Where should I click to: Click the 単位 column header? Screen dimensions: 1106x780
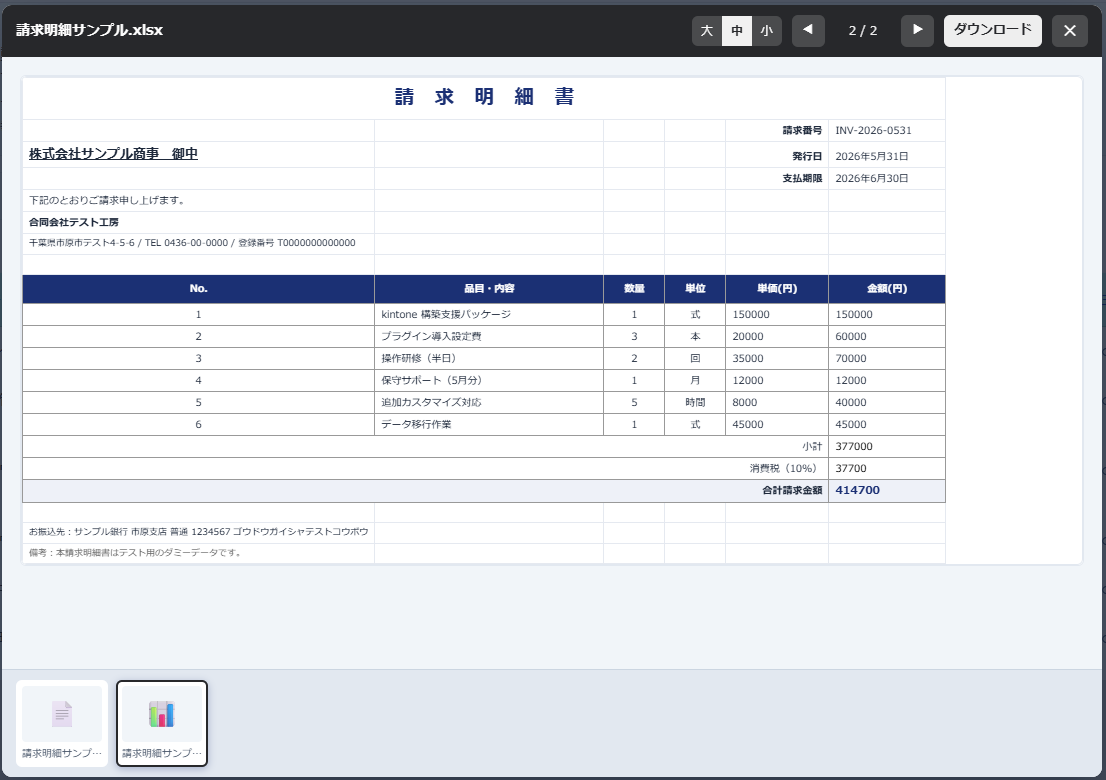click(x=695, y=288)
